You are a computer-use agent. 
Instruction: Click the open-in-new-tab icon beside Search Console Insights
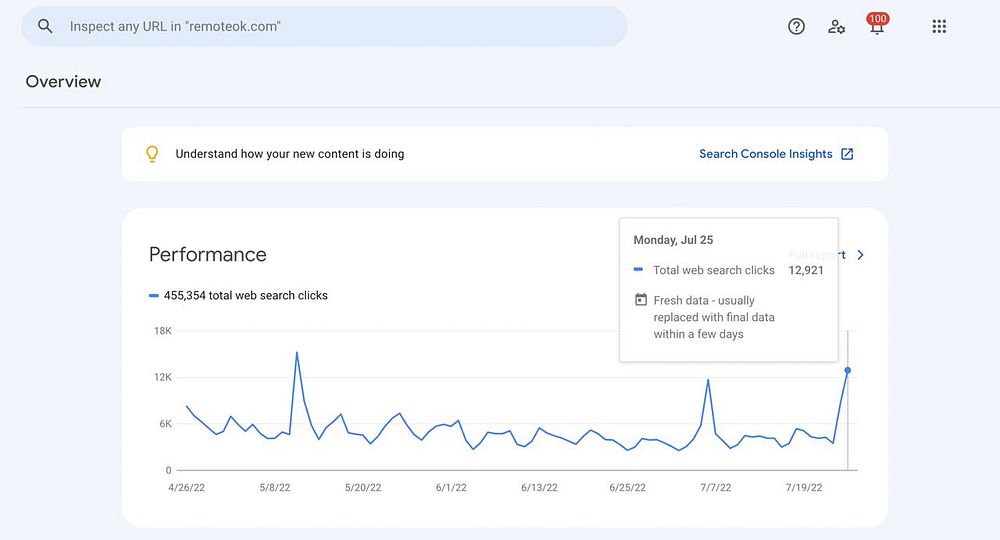point(847,154)
